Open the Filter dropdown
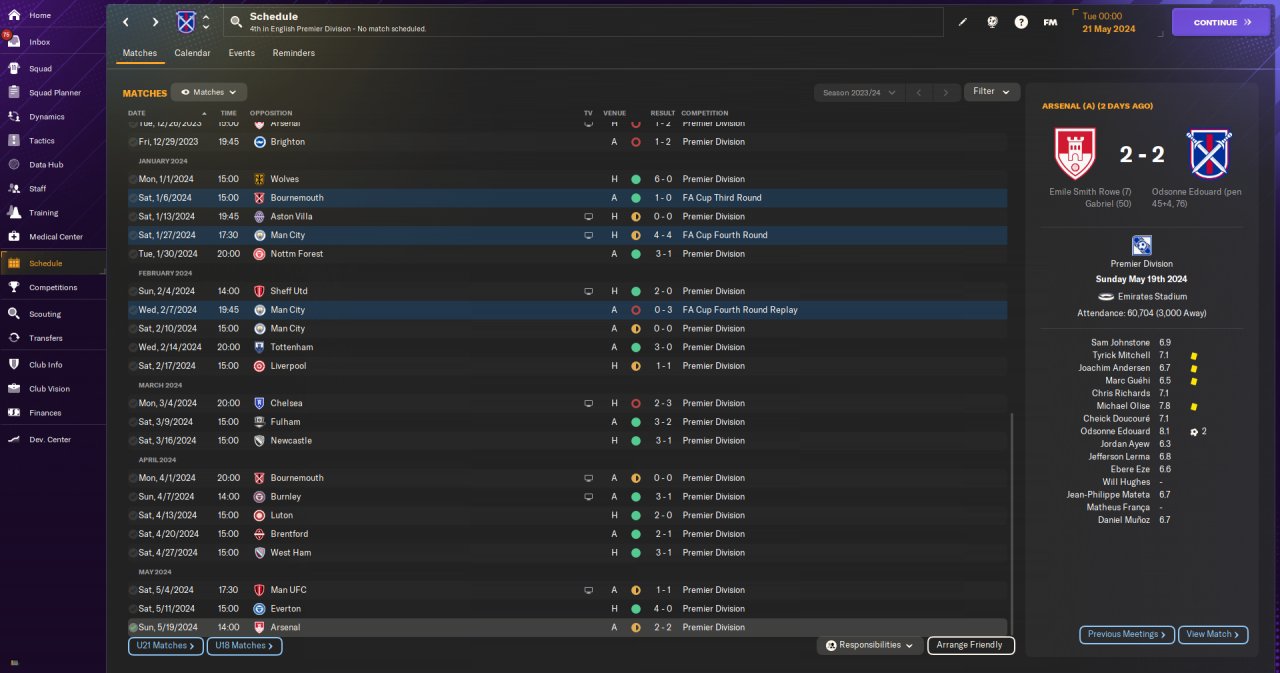Image resolution: width=1280 pixels, height=673 pixels. click(x=992, y=92)
